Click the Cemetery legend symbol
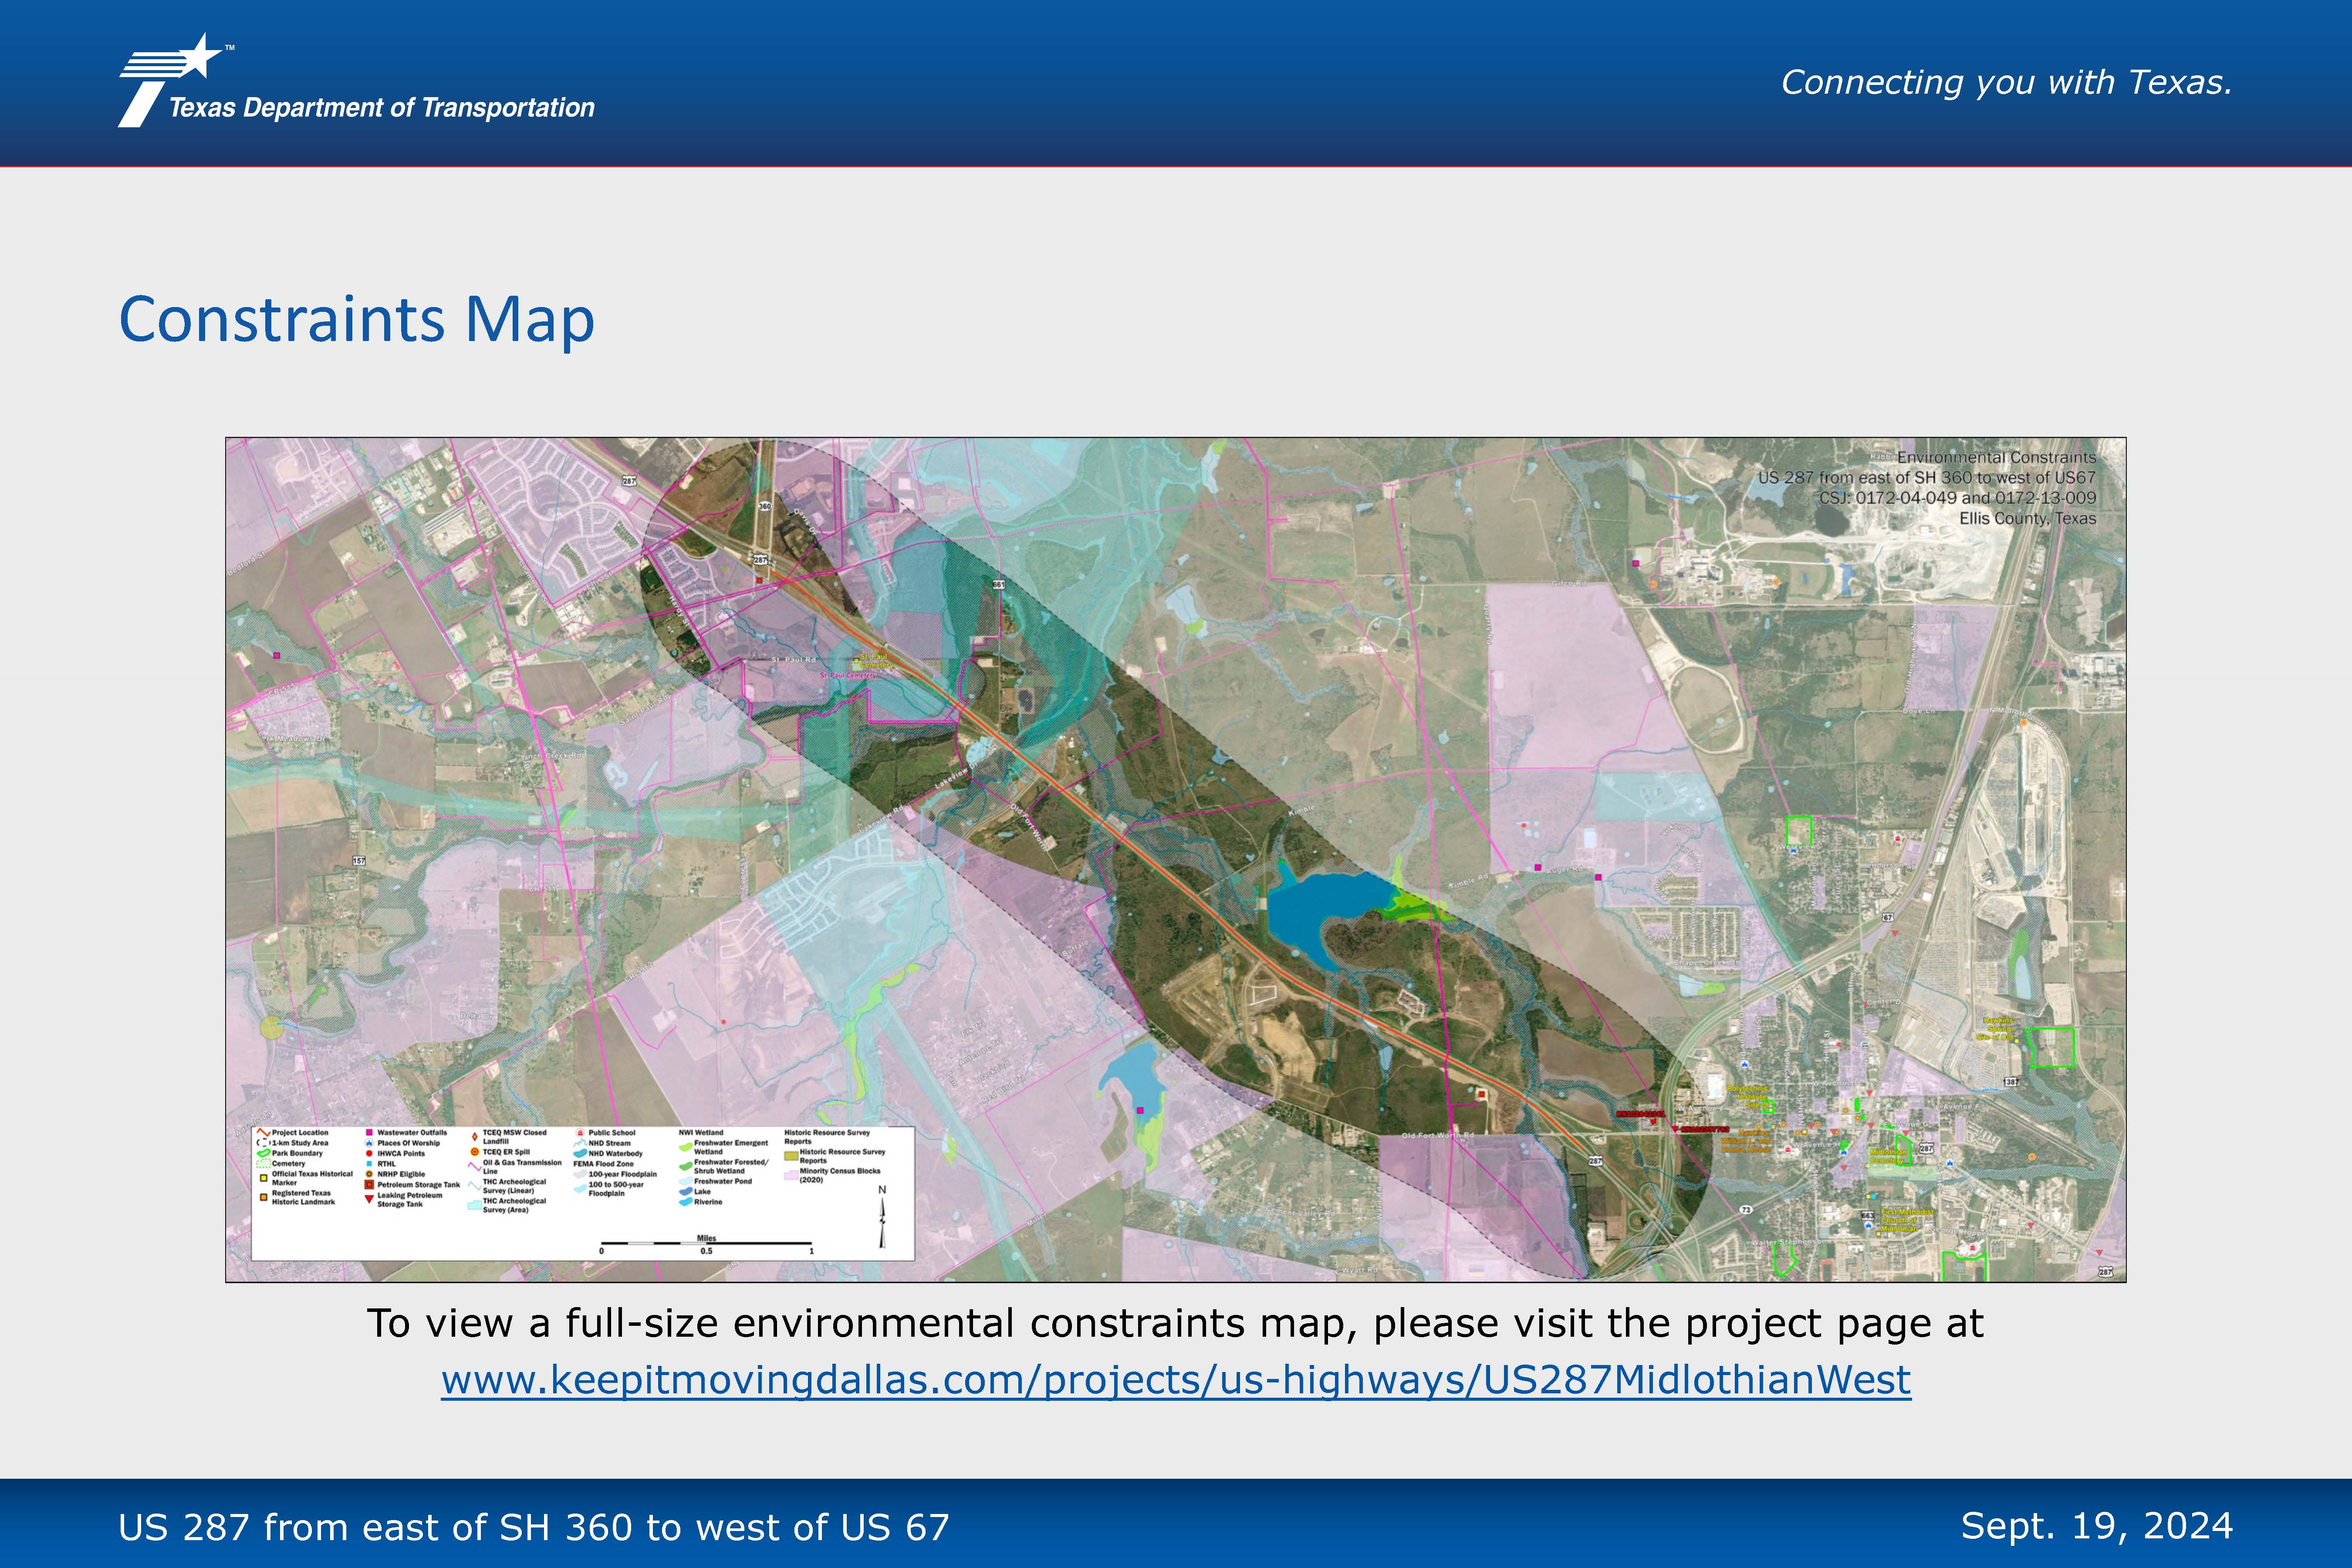 point(264,1164)
